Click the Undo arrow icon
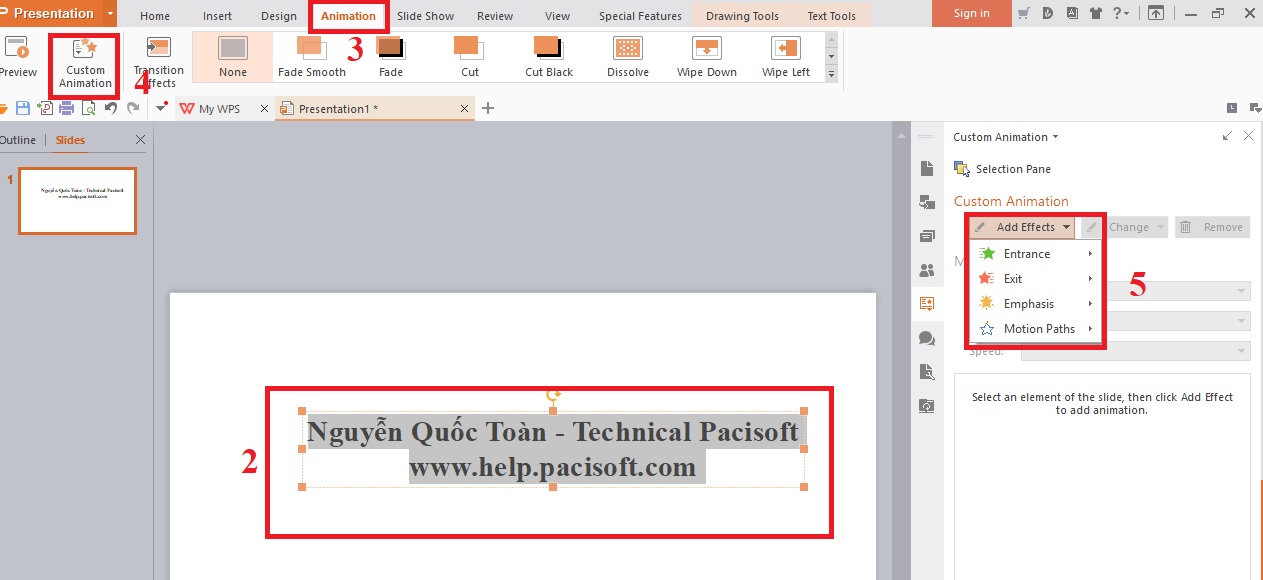1263x580 pixels. [x=112, y=108]
